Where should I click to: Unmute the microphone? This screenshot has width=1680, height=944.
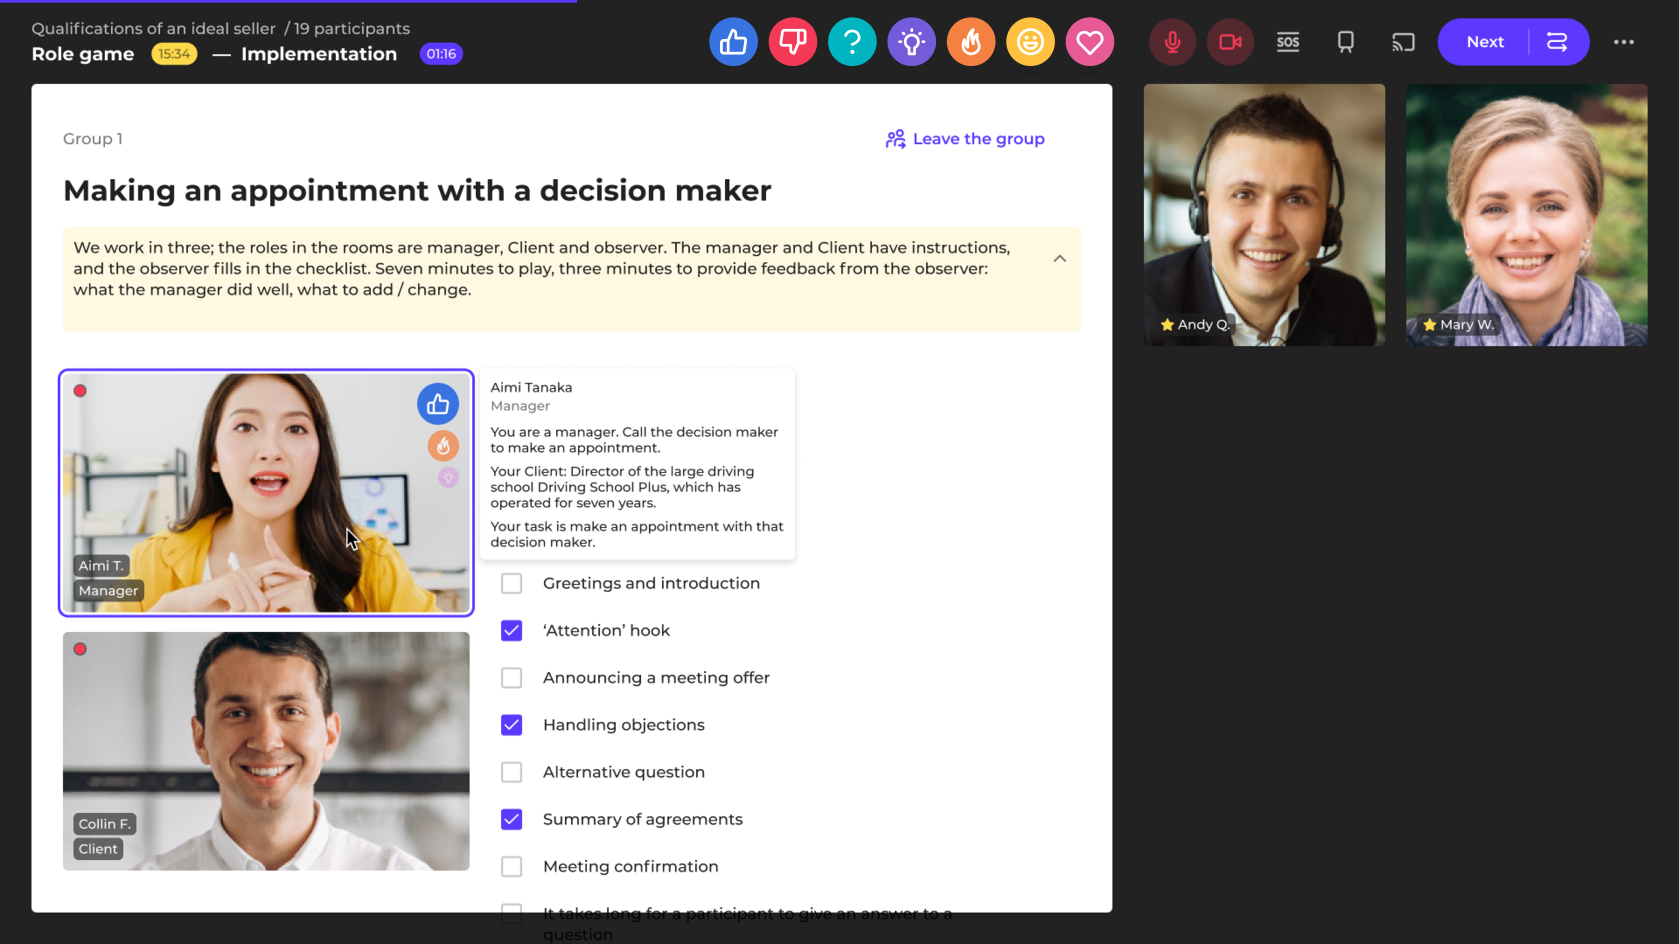click(1172, 42)
